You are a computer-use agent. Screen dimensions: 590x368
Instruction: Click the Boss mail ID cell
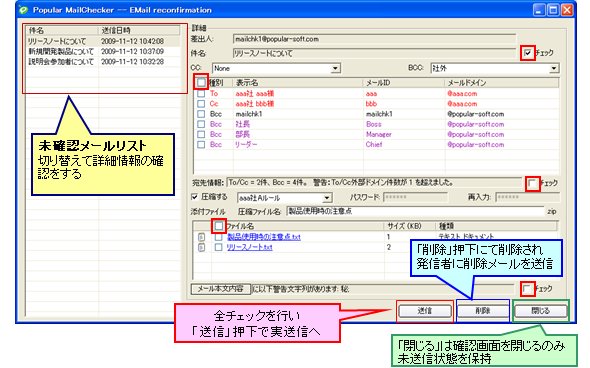pyautogui.click(x=373, y=124)
